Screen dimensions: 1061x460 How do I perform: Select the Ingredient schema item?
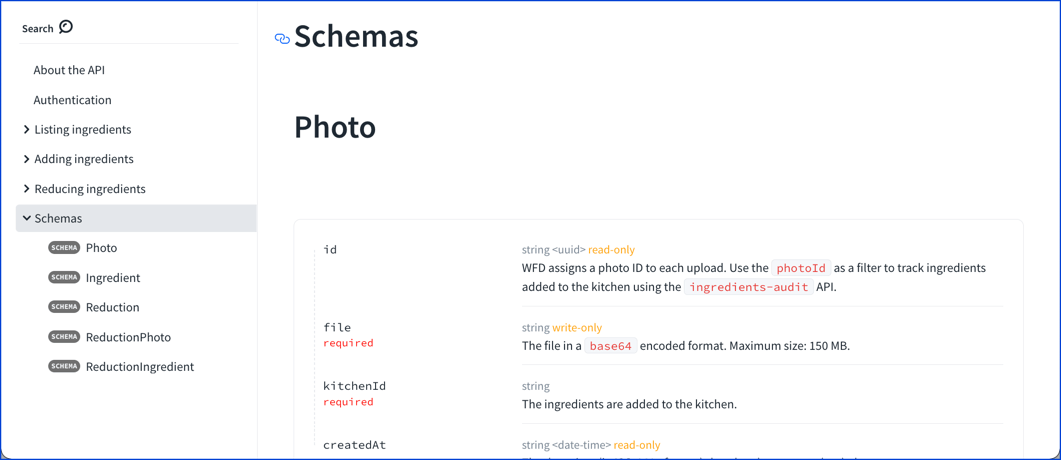pyautogui.click(x=113, y=278)
